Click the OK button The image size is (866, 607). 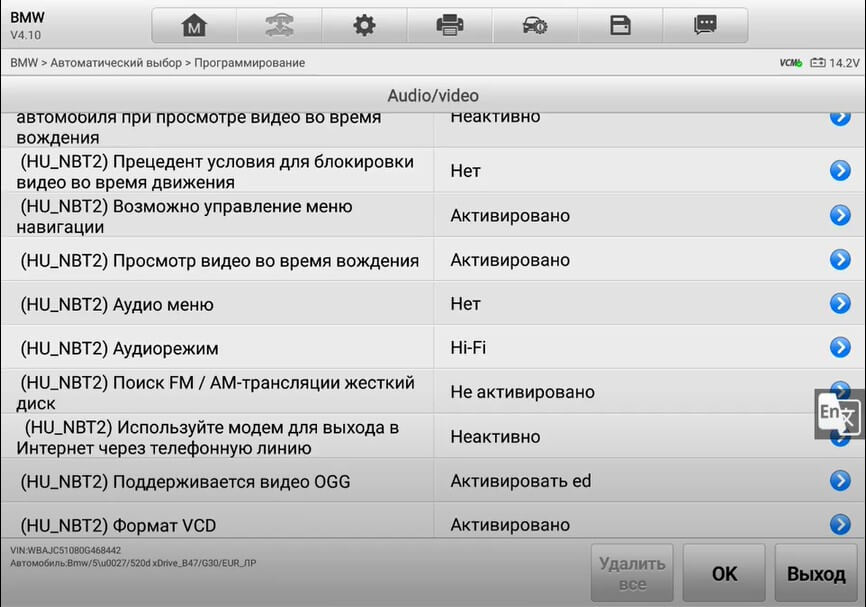tap(724, 573)
